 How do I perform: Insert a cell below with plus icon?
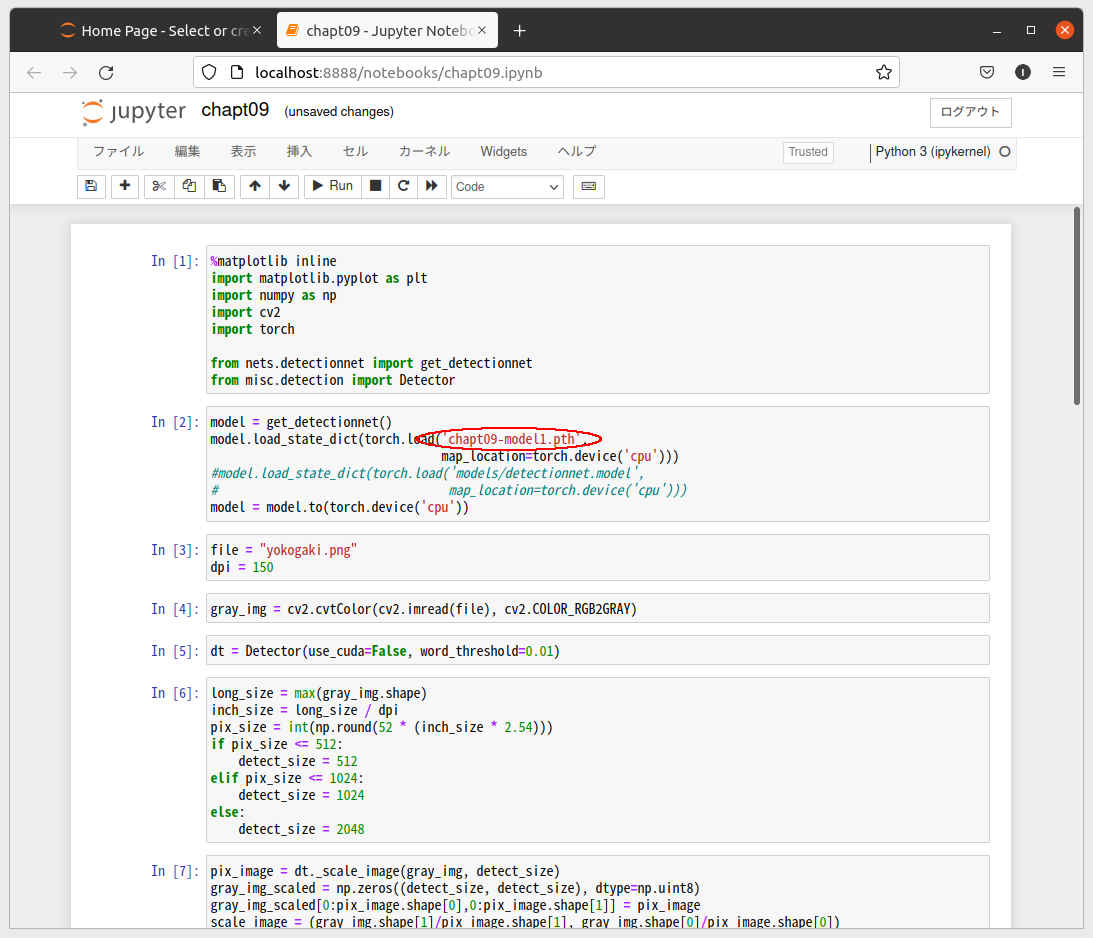click(x=125, y=186)
